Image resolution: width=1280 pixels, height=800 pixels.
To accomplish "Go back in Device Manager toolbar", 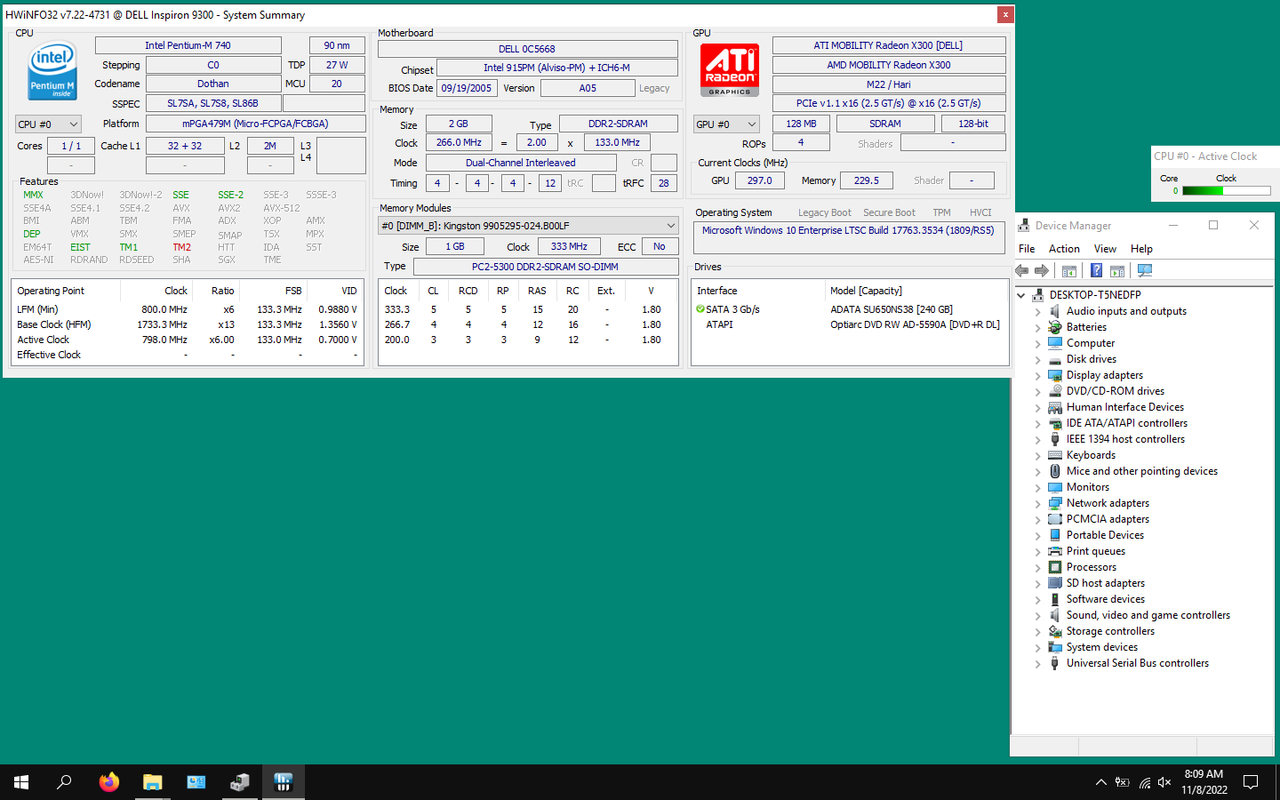I will (x=1022, y=271).
